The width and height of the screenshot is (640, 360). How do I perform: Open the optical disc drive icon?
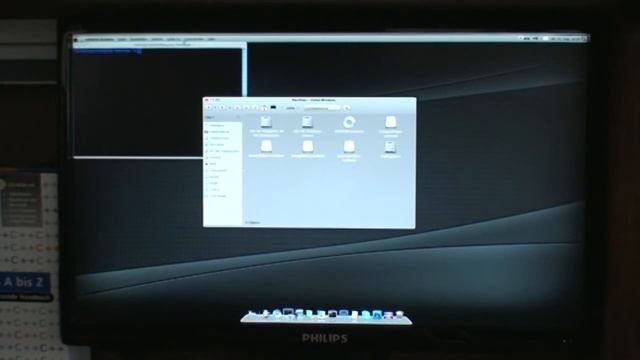(x=349, y=122)
